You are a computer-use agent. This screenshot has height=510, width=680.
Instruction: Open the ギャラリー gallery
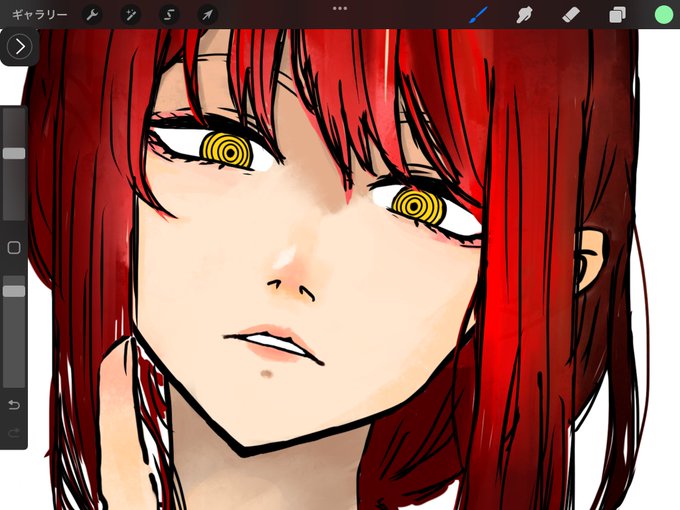39,15
